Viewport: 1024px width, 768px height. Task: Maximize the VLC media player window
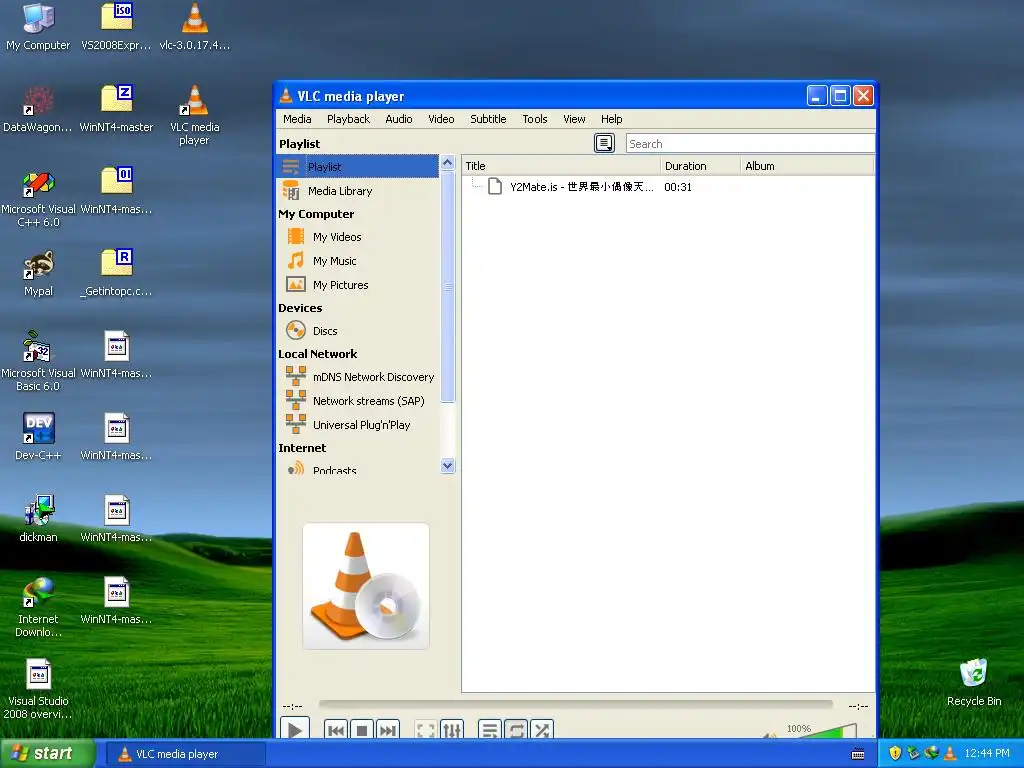tap(840, 96)
